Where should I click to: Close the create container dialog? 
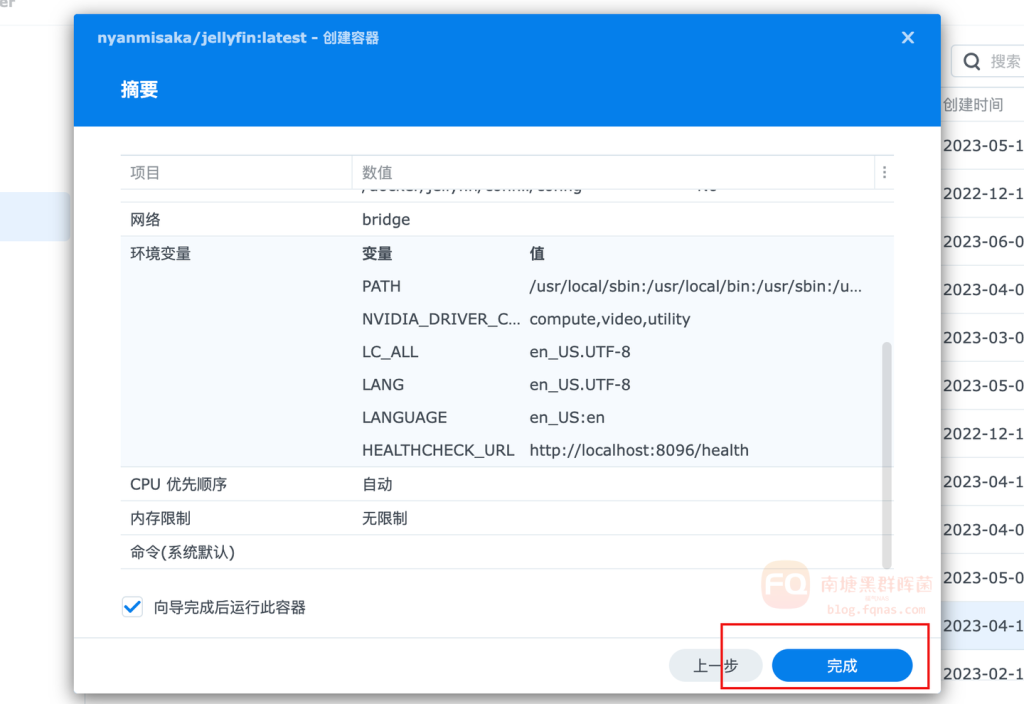[907, 38]
